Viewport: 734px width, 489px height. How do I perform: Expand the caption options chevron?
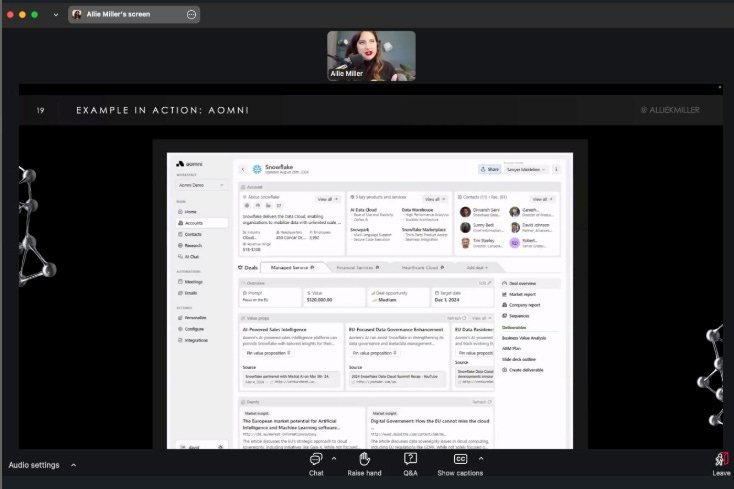point(481,459)
